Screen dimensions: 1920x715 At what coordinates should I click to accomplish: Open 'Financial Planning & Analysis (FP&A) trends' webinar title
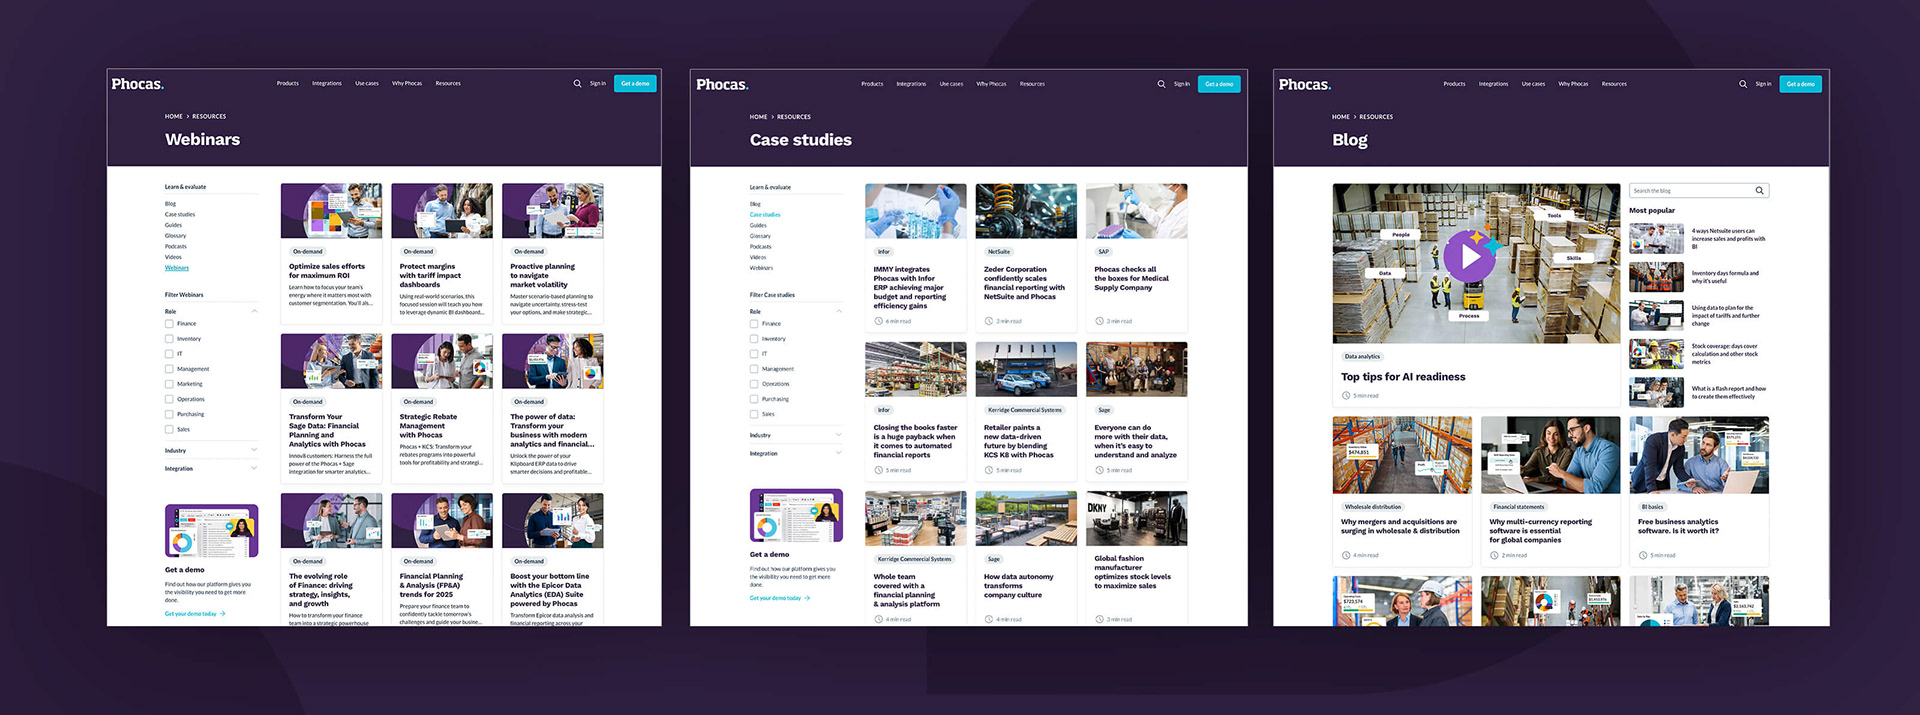(x=432, y=585)
